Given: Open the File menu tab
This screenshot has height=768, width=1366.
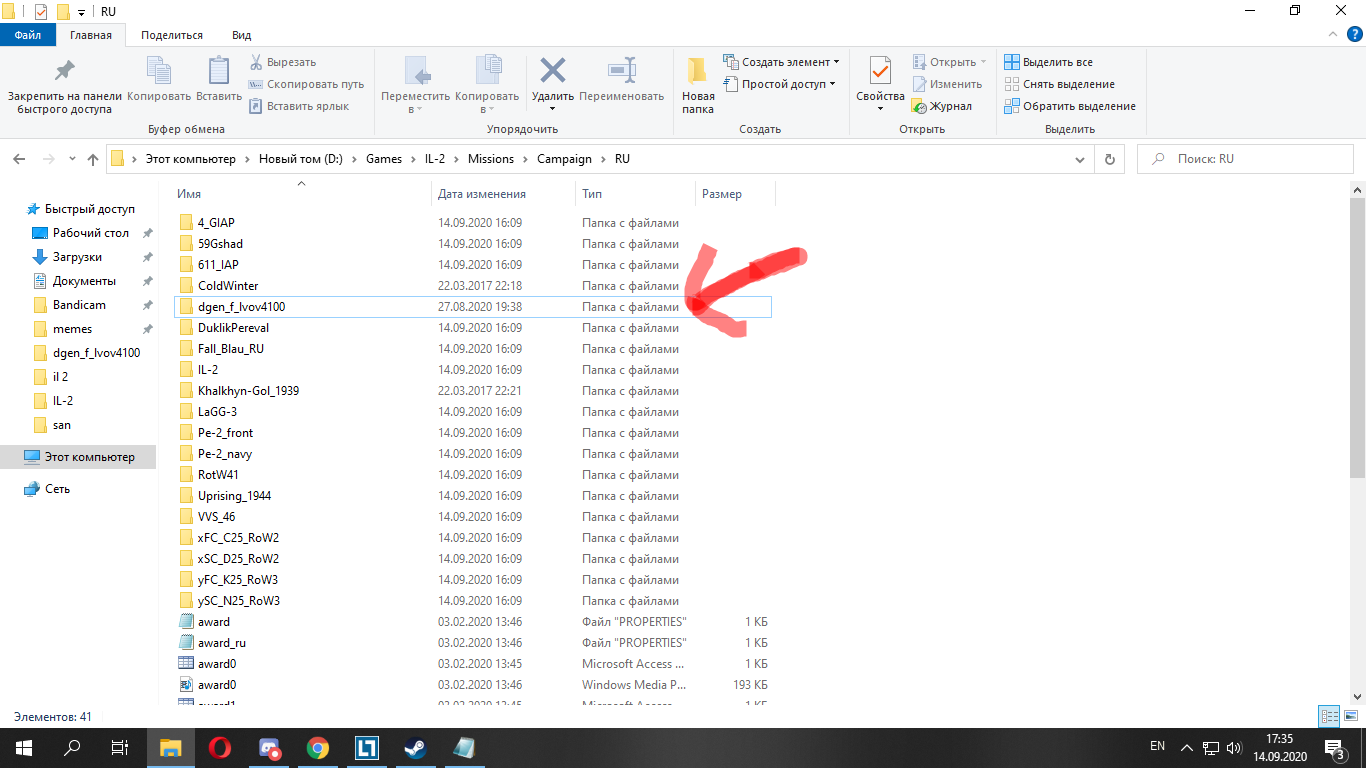Looking at the screenshot, I should (28, 35).
